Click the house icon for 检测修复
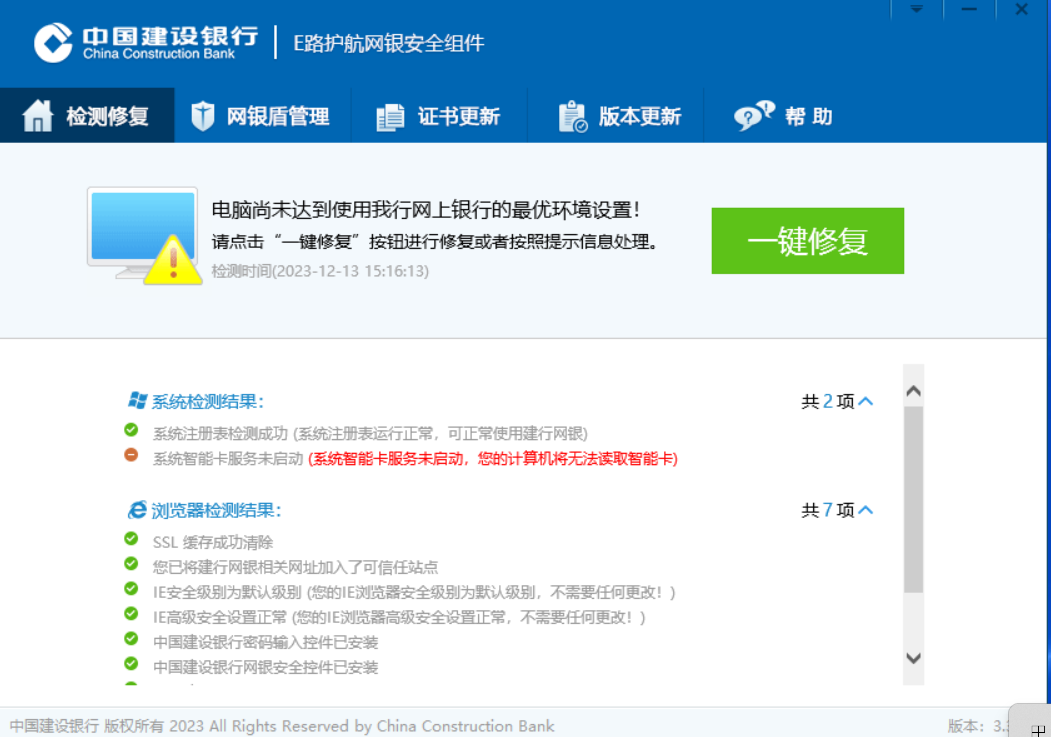Screen dimensions: 1051x737 tap(37, 116)
